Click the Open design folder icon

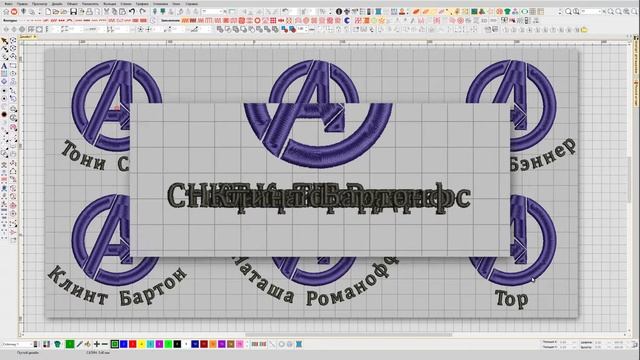[x=56, y=11]
